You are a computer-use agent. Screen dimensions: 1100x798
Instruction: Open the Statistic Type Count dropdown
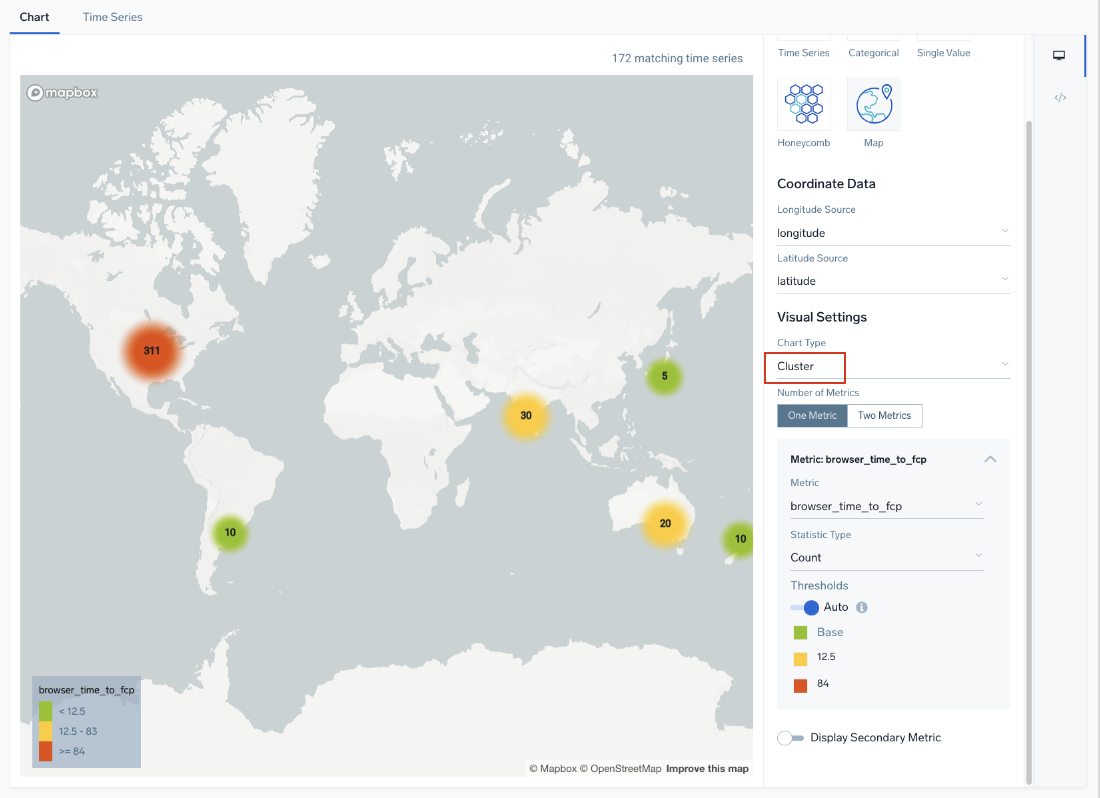[x=886, y=558]
